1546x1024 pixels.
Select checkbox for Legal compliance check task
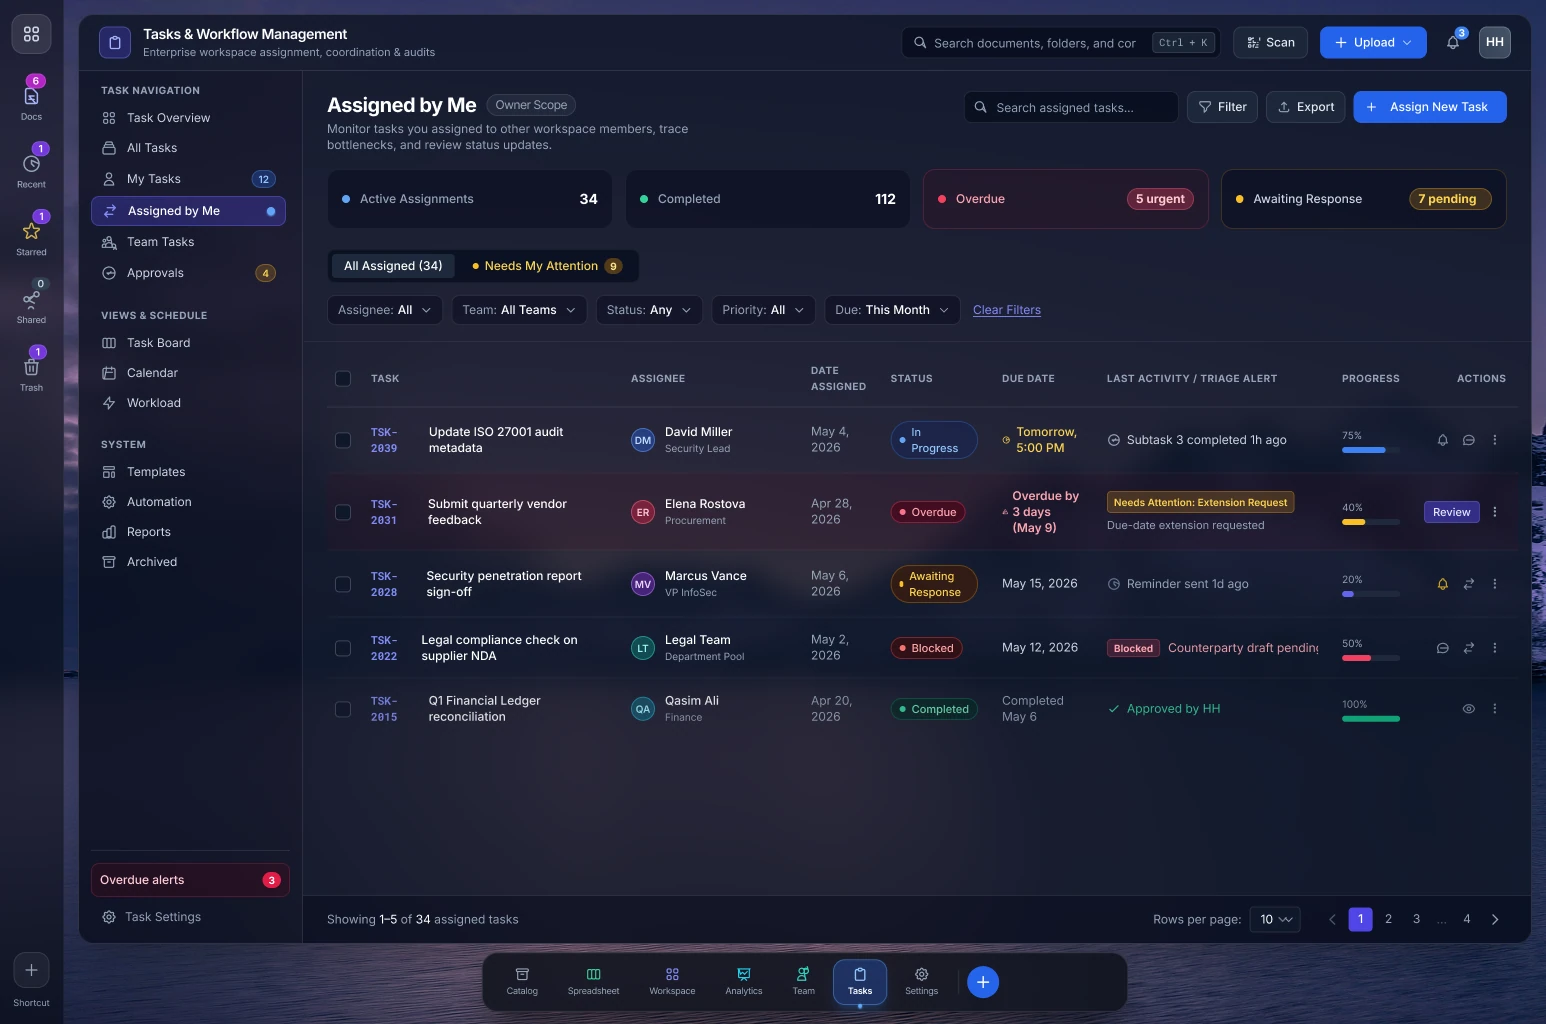[x=343, y=648]
